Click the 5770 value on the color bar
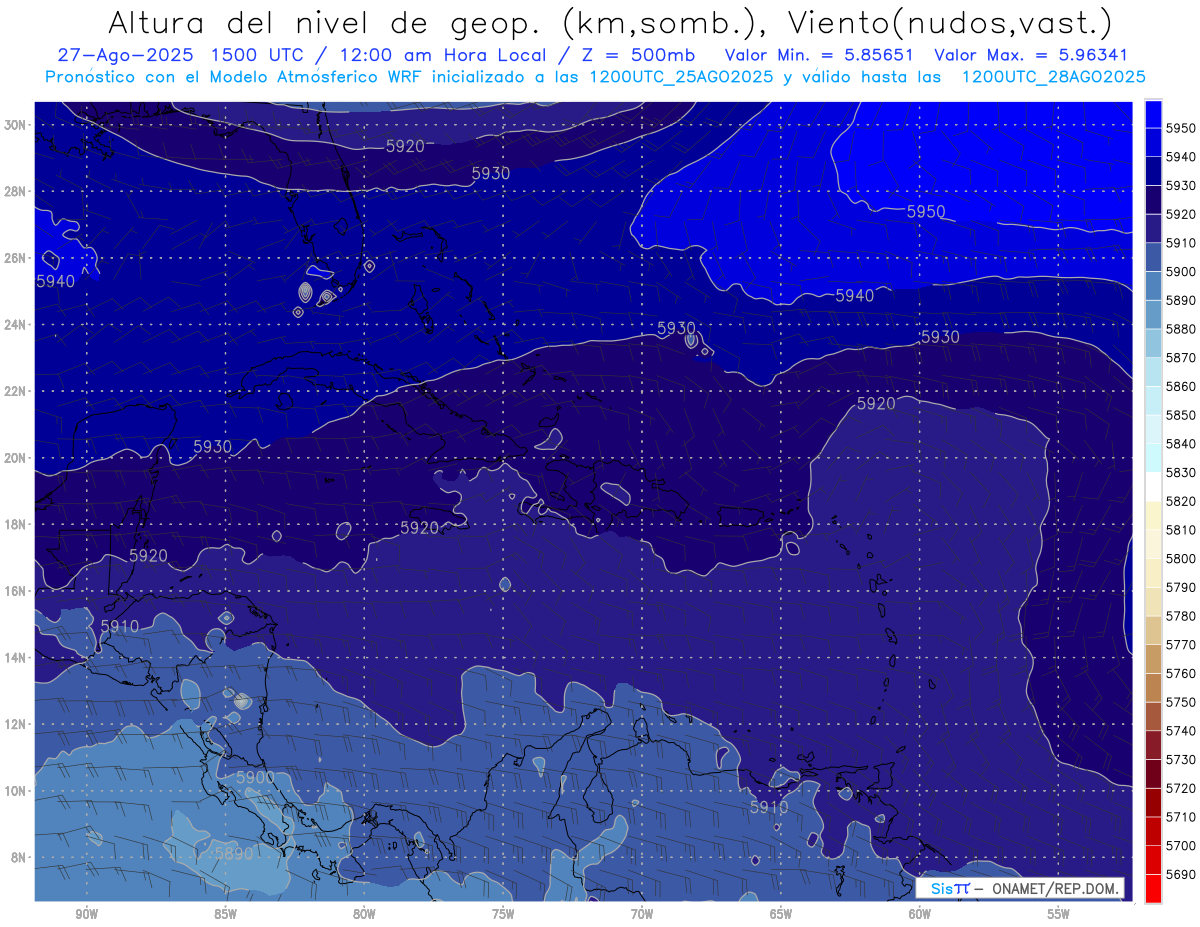 (1180, 644)
